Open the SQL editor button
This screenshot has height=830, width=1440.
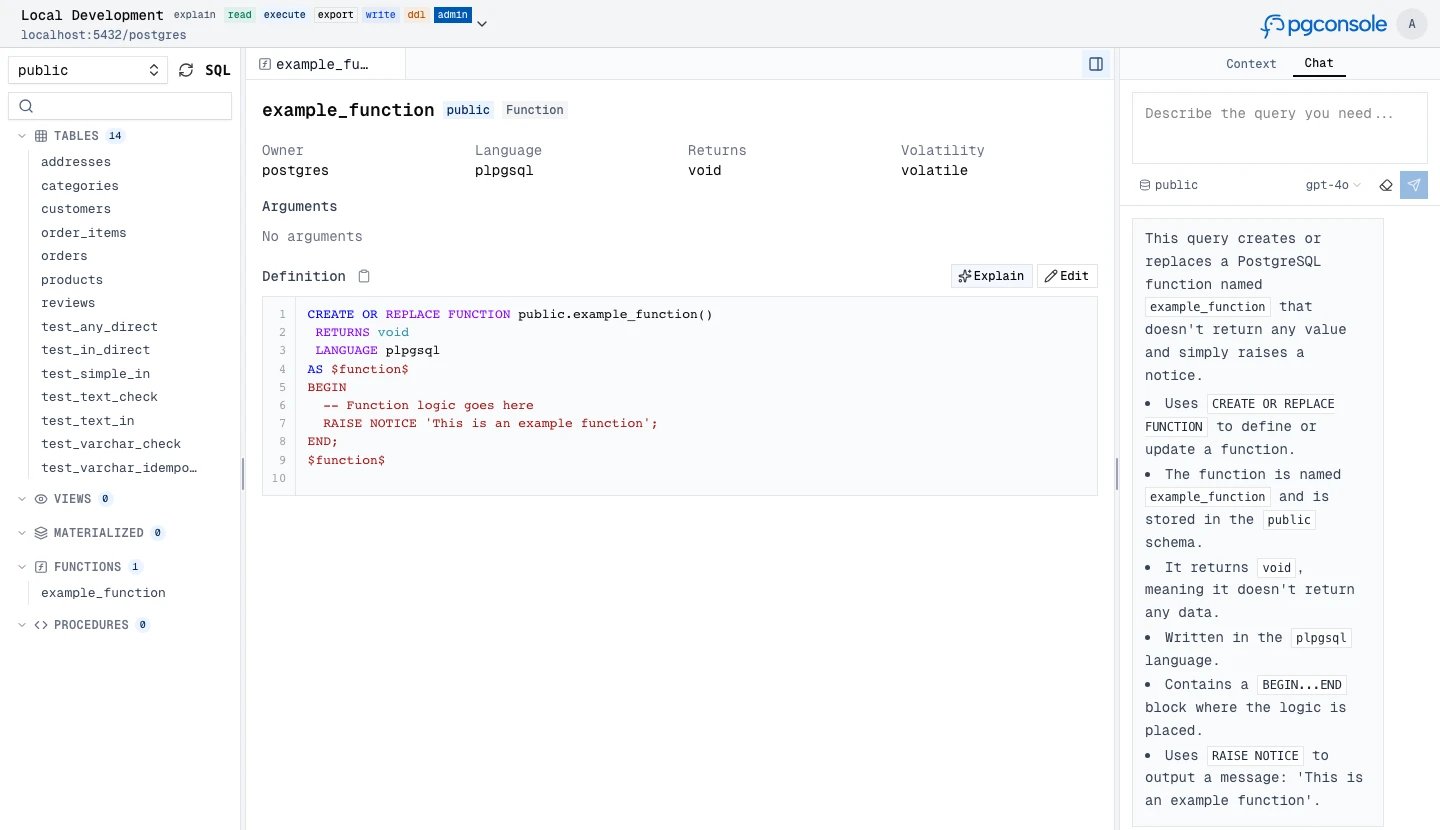click(x=218, y=70)
